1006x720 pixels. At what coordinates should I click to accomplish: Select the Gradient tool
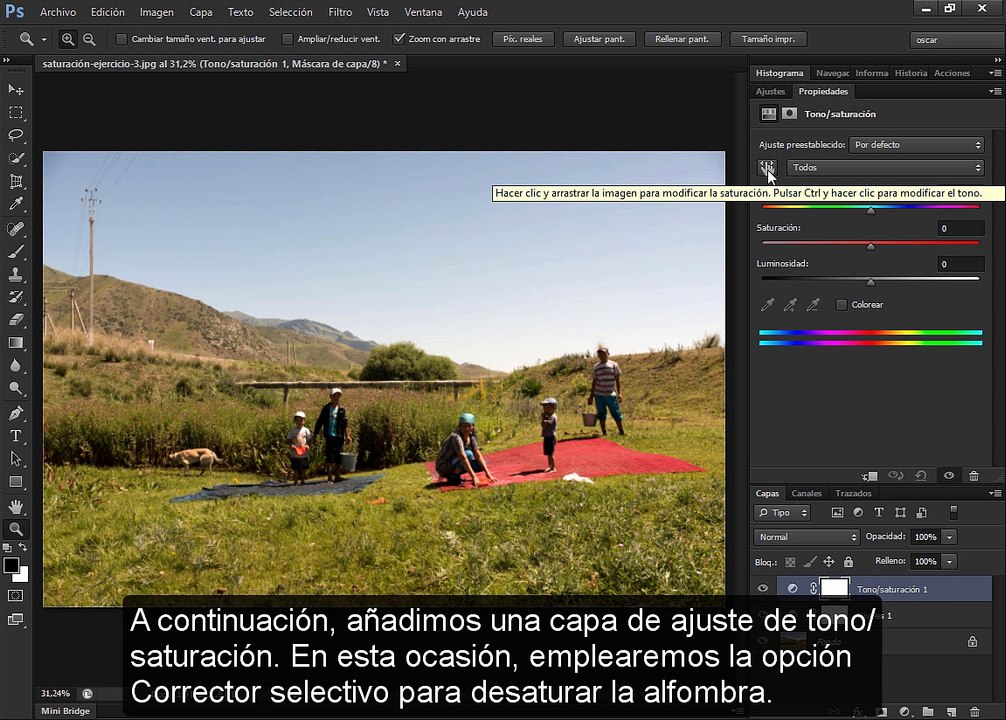pos(16,343)
